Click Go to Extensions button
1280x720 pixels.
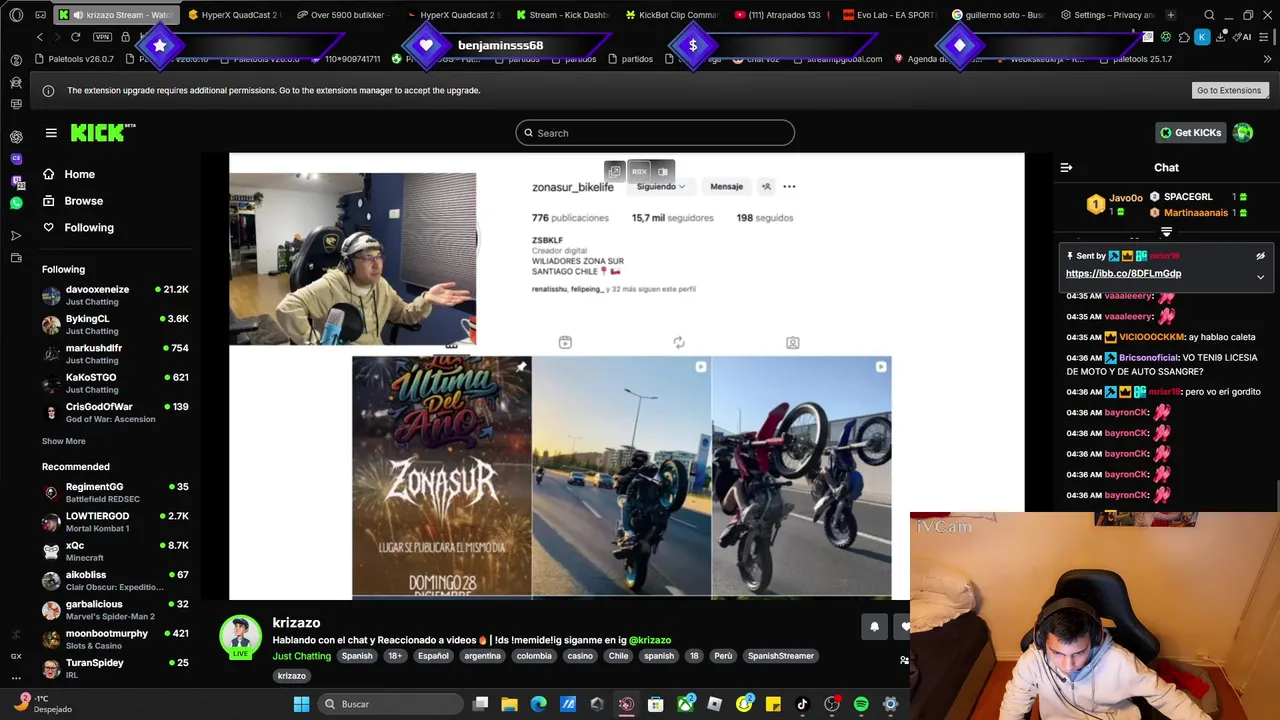(1229, 90)
